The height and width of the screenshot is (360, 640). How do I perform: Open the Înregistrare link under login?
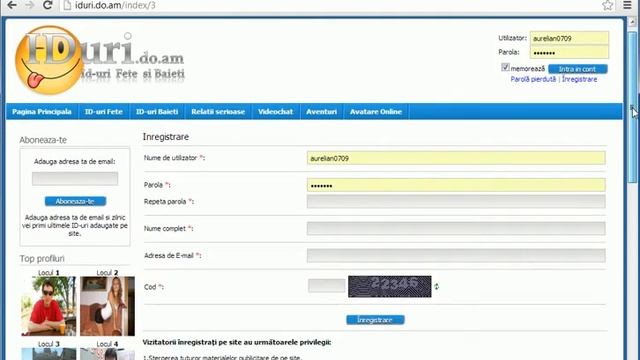click(579, 79)
